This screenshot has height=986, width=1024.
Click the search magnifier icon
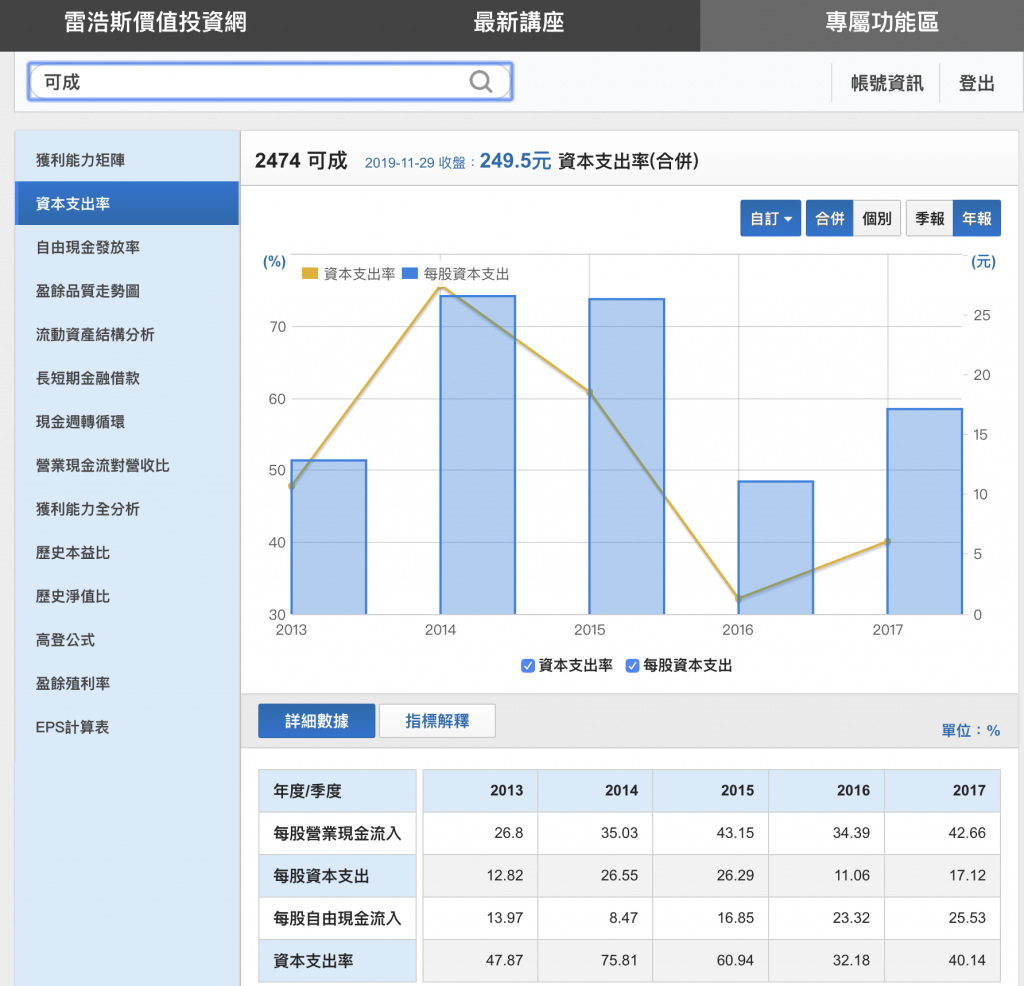coord(481,82)
